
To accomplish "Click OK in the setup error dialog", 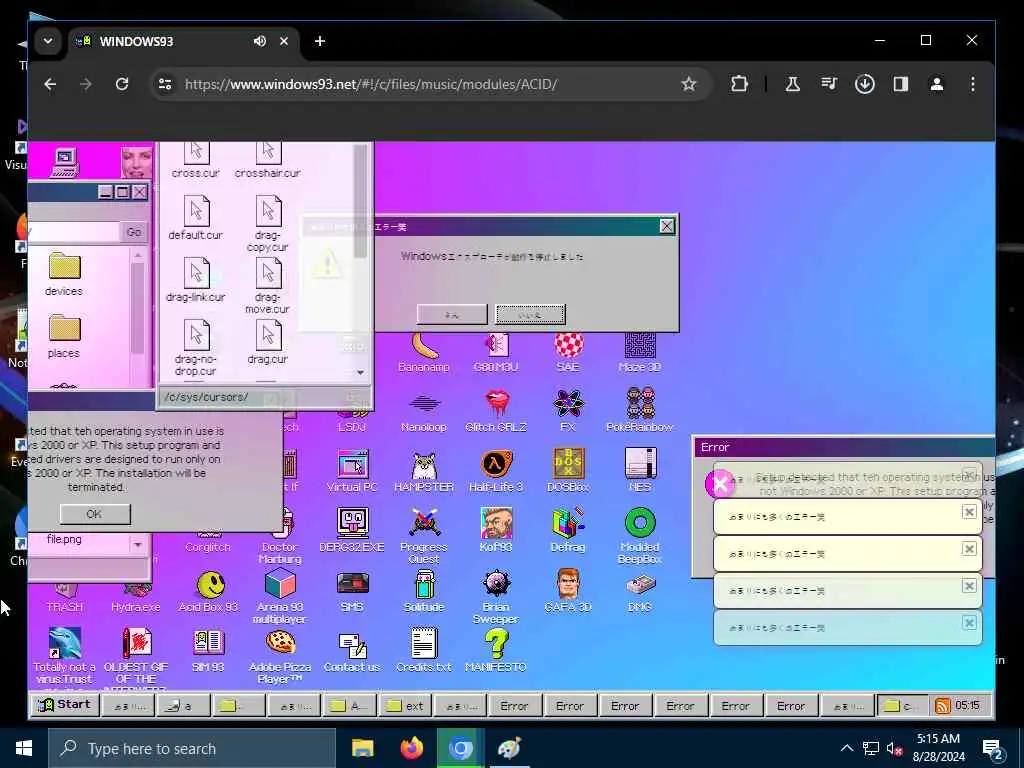I will click(x=95, y=515).
